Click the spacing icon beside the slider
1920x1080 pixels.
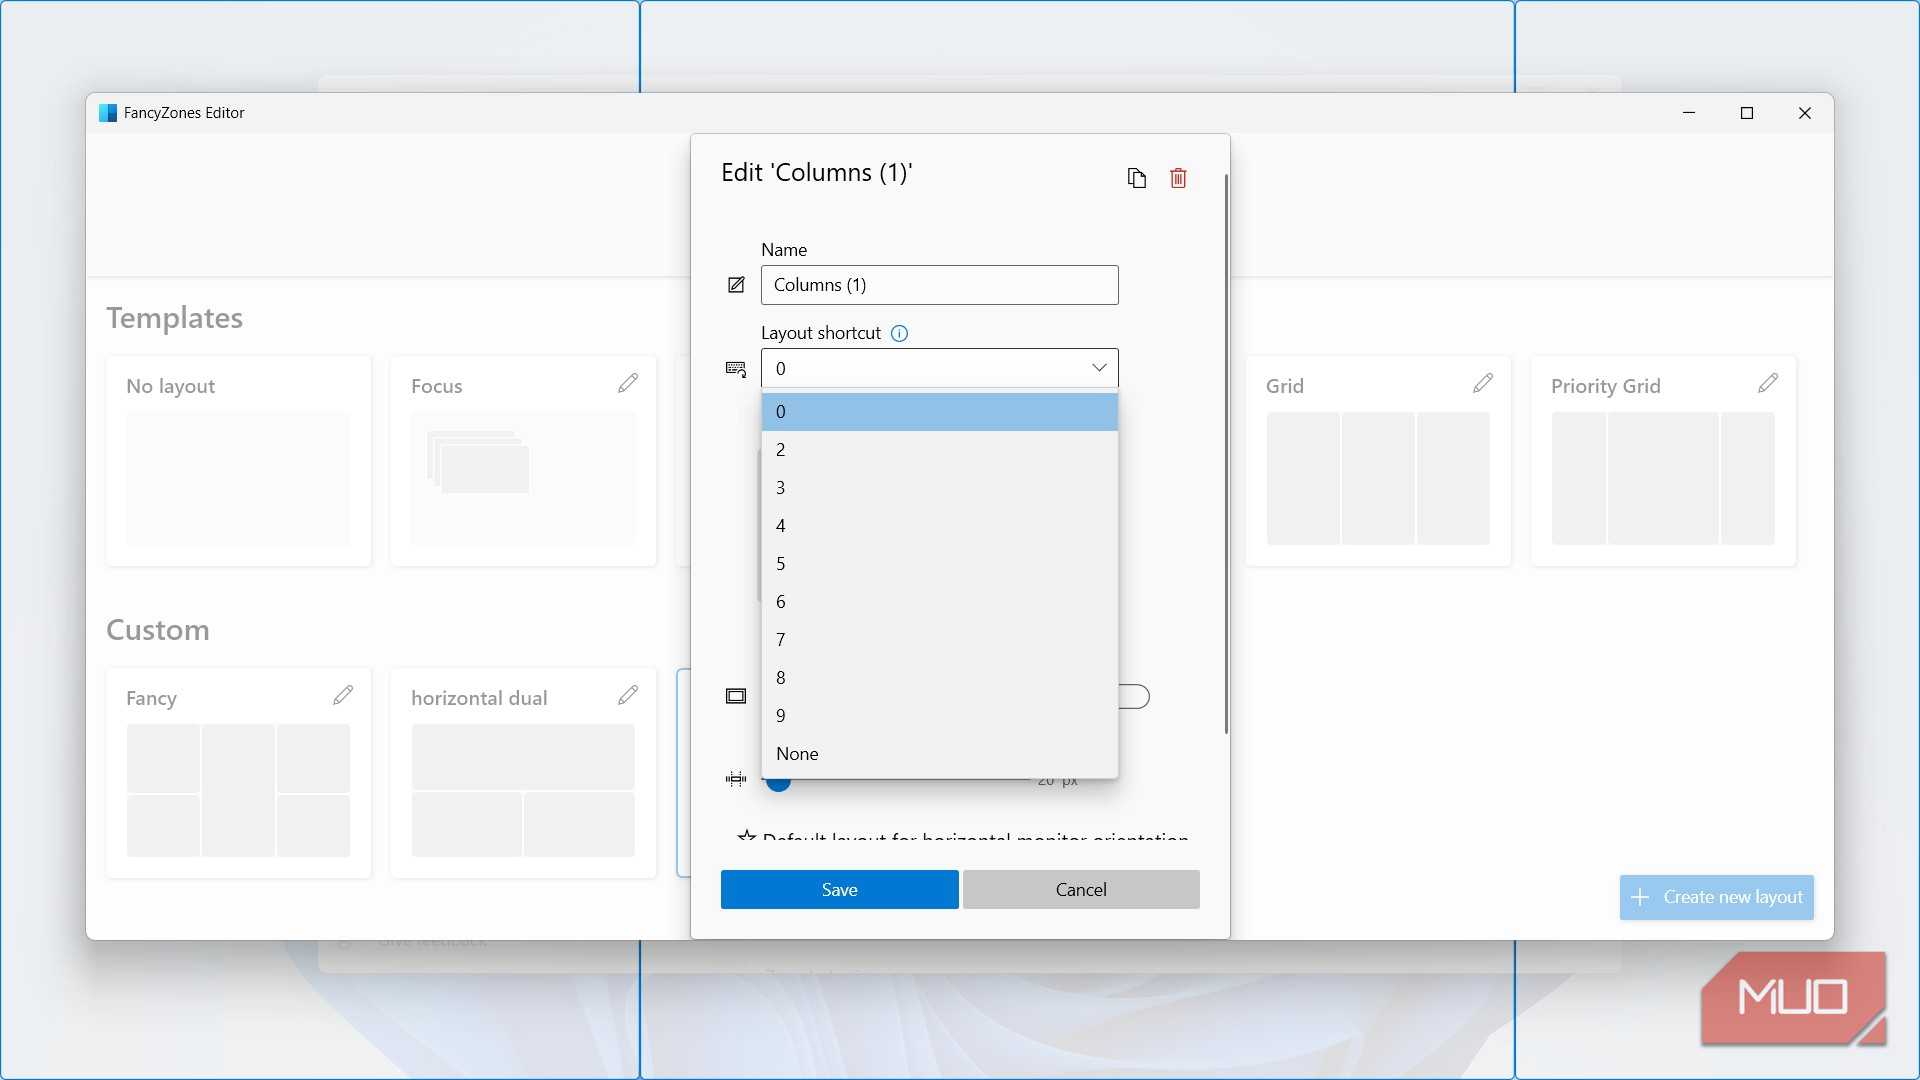(x=736, y=778)
